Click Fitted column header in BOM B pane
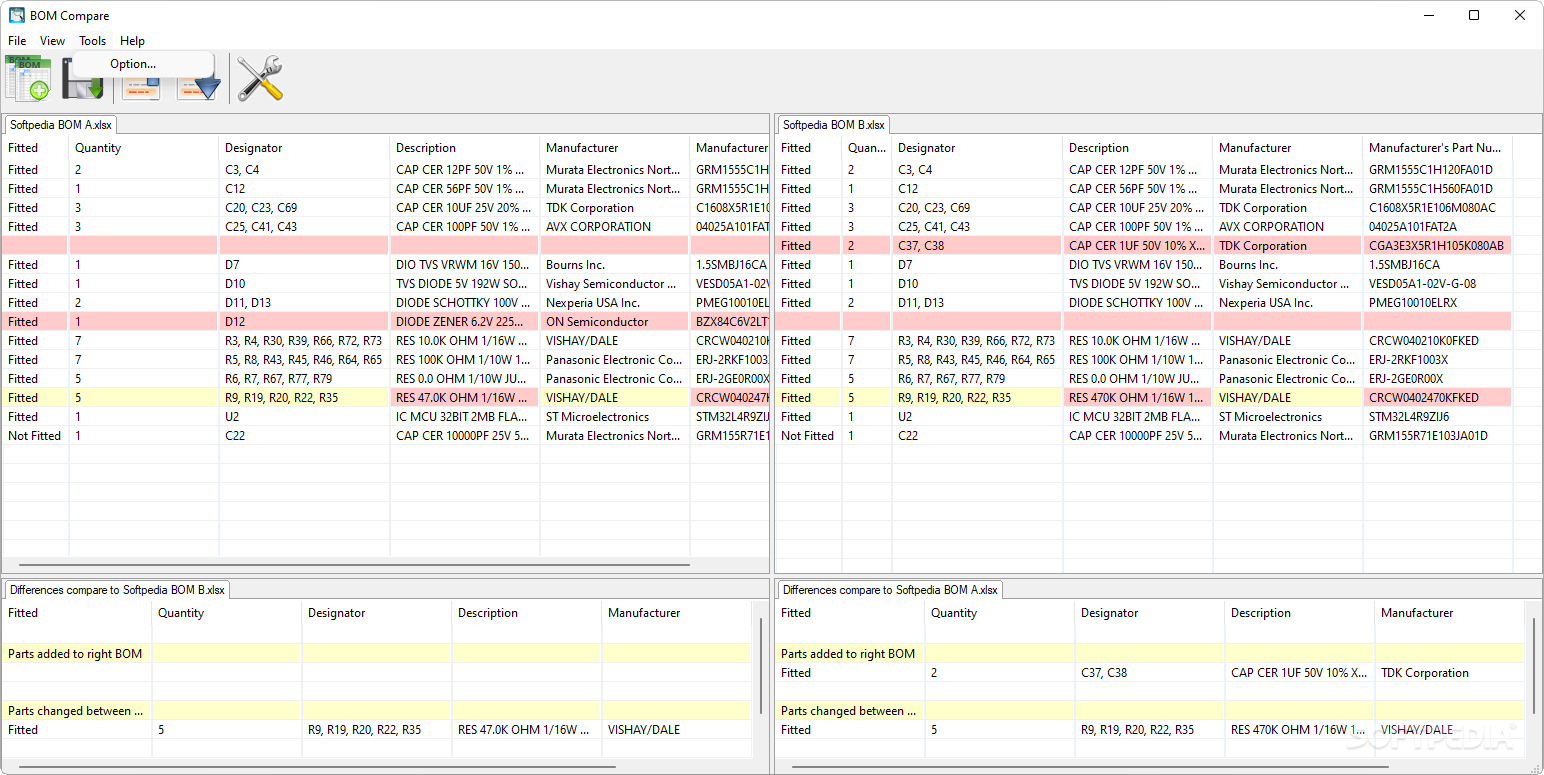Screen dimensions: 1544x775 [x=808, y=148]
